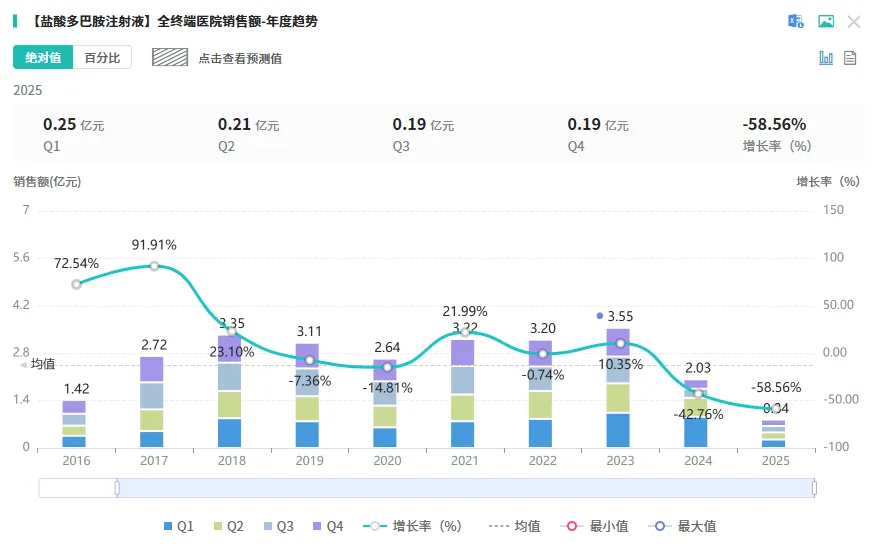881x548 pixels.
Task: Toggle 均值 line in legend
Action: point(514,526)
